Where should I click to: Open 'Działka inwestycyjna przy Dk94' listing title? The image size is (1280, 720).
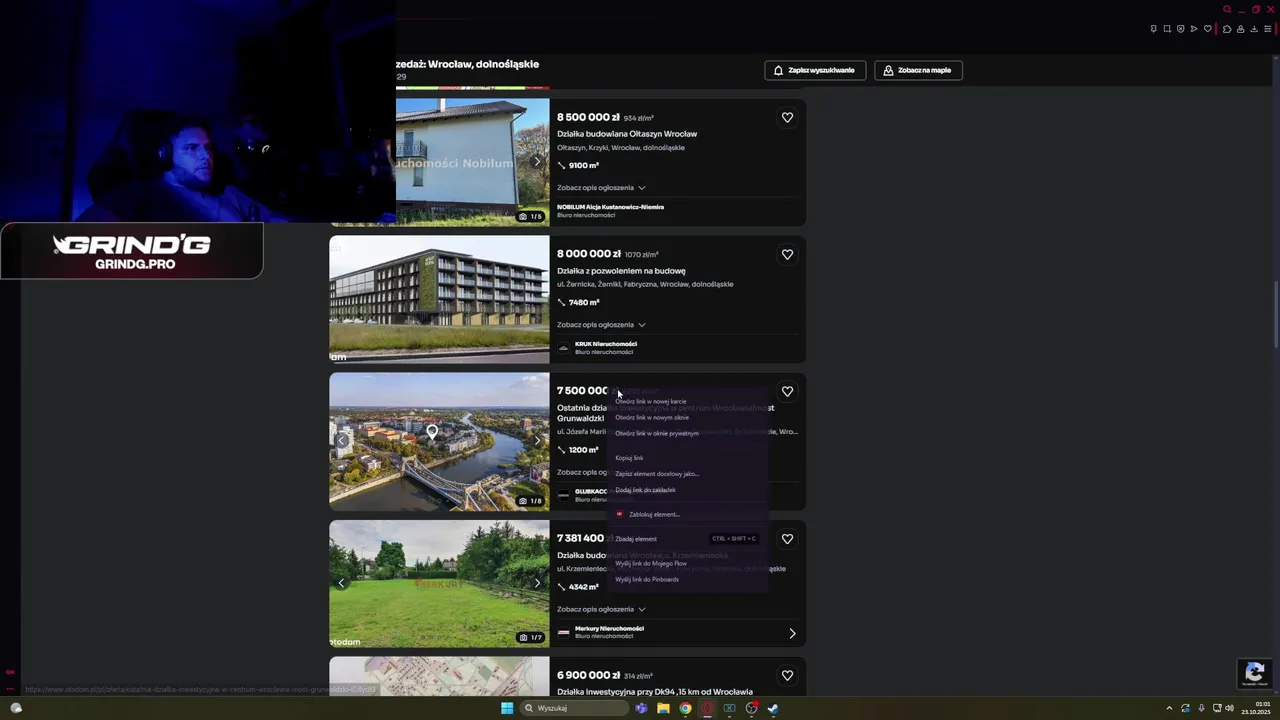[x=655, y=692]
